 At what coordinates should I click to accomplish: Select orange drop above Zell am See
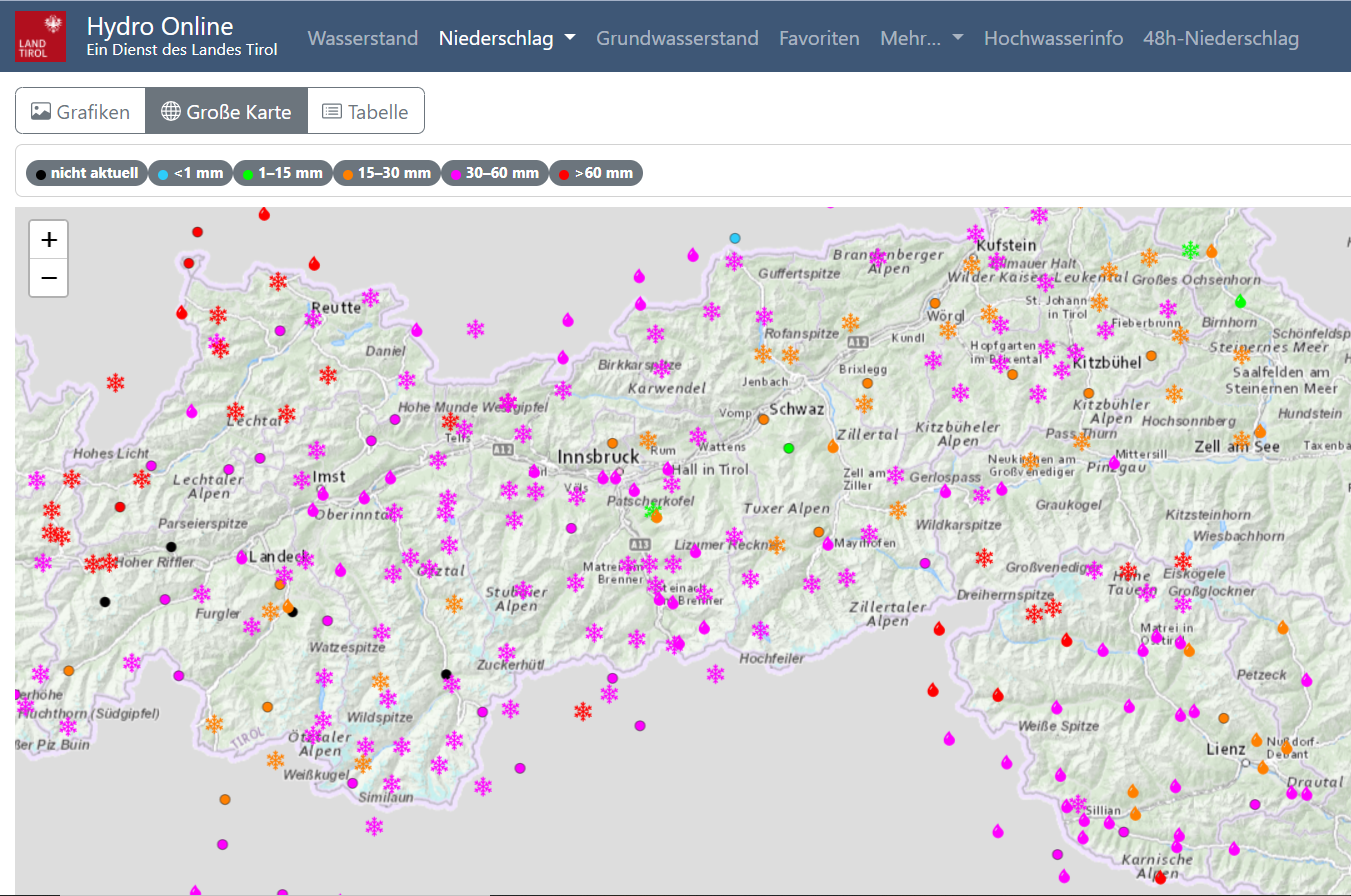point(1260,431)
